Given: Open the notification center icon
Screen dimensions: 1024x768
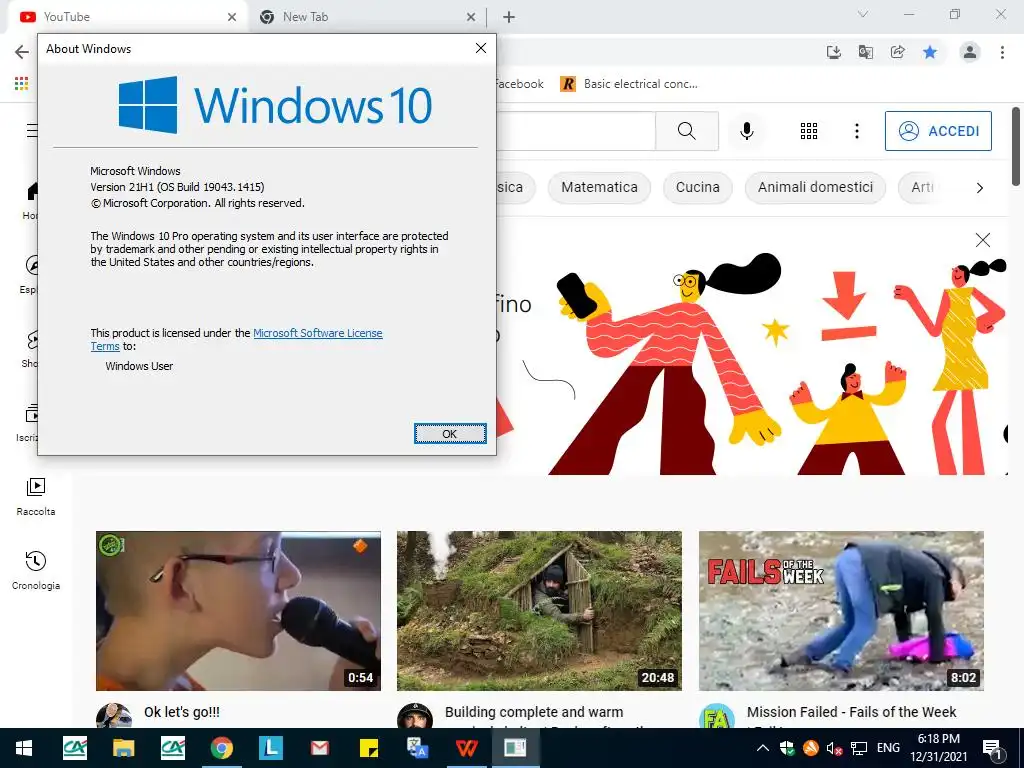Looking at the screenshot, I should pyautogui.click(x=993, y=748).
